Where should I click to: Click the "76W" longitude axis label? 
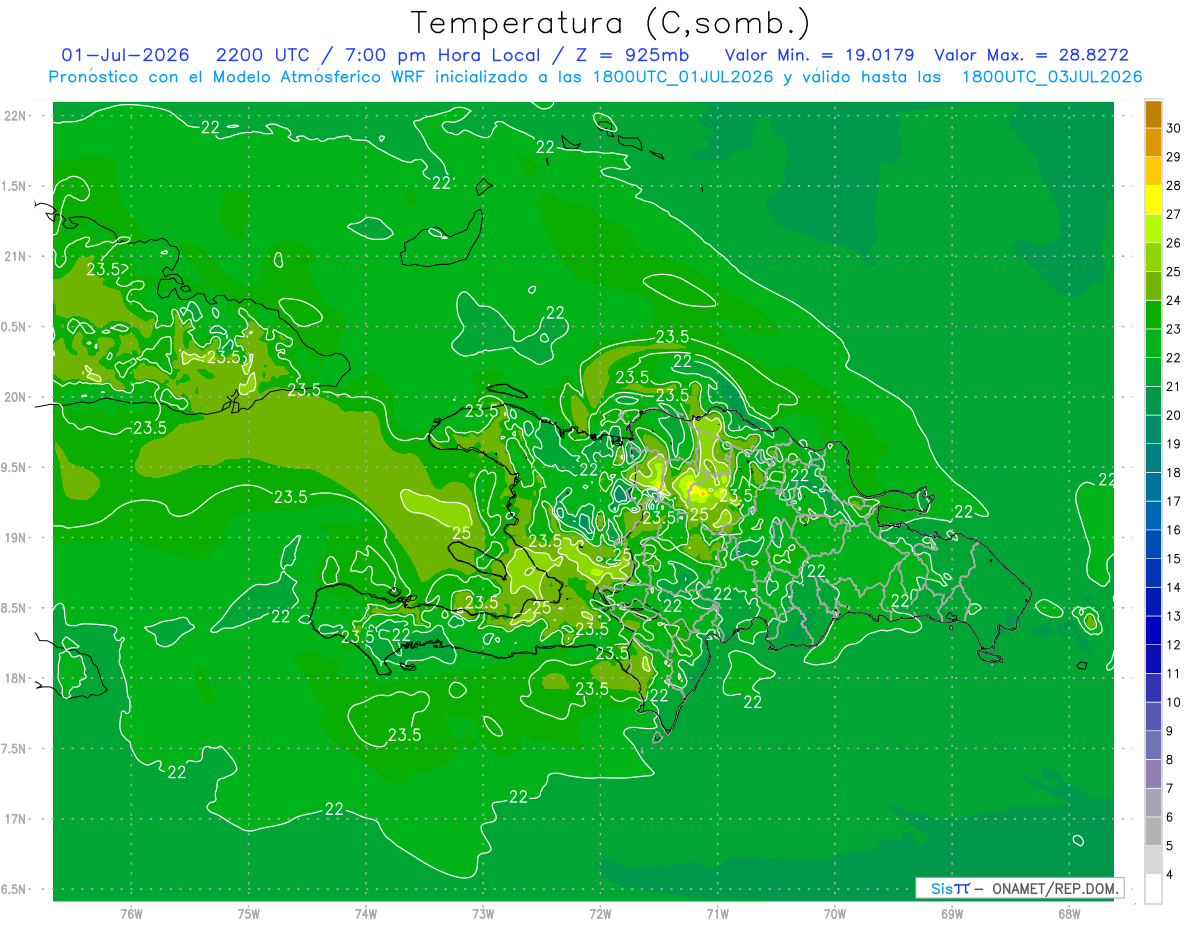pyautogui.click(x=131, y=914)
